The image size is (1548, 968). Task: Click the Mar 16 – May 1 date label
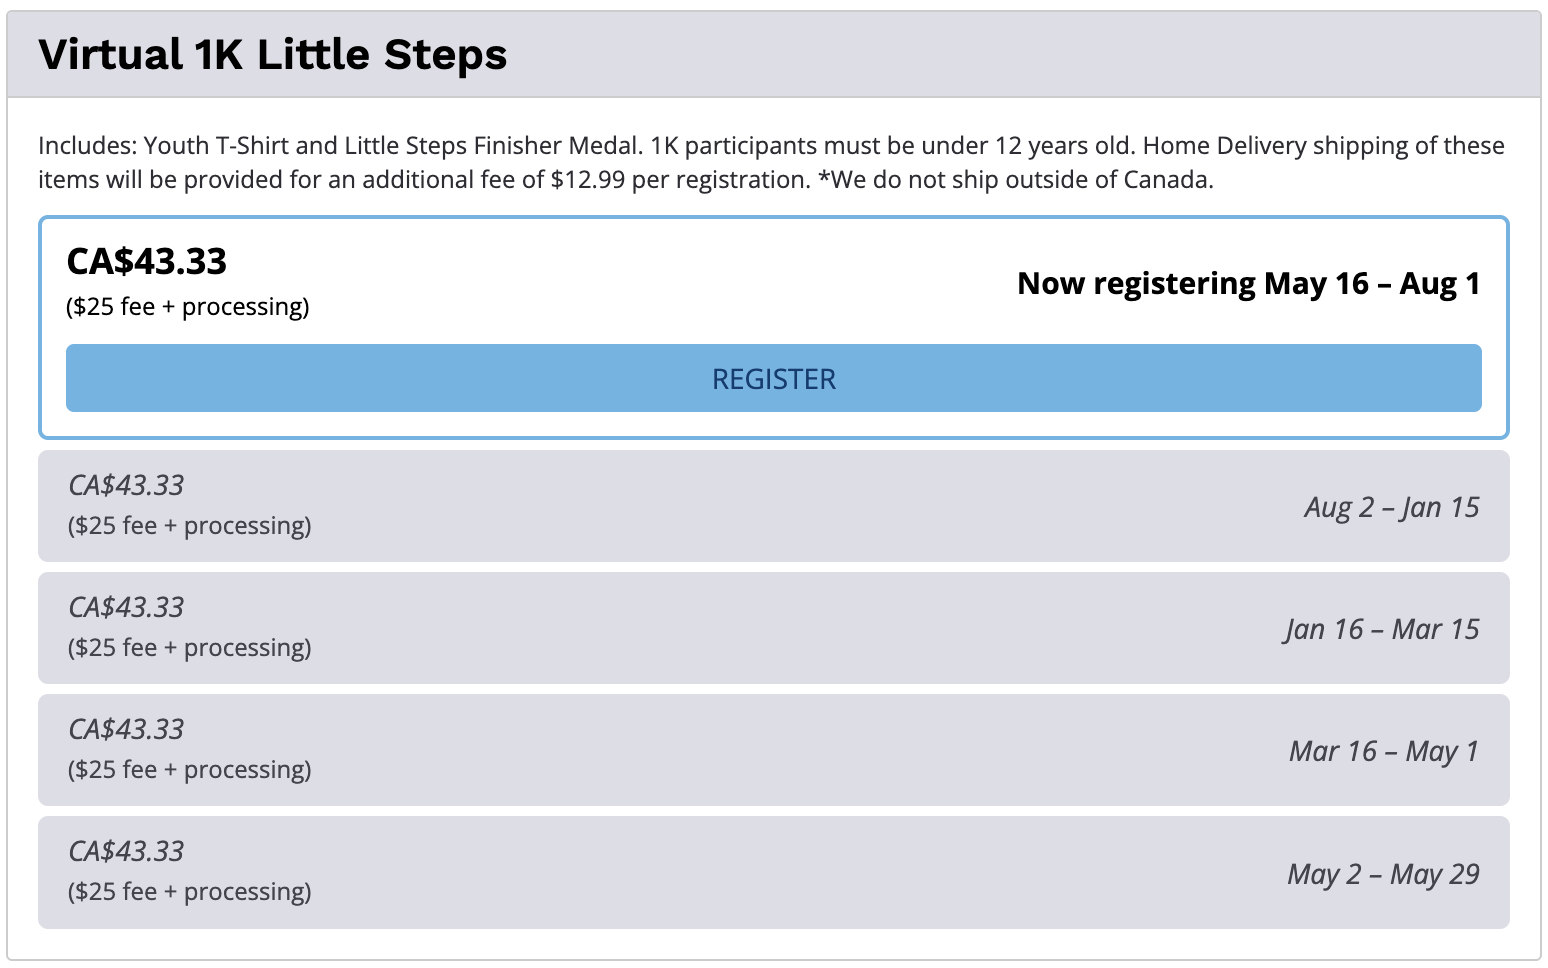click(x=1384, y=751)
